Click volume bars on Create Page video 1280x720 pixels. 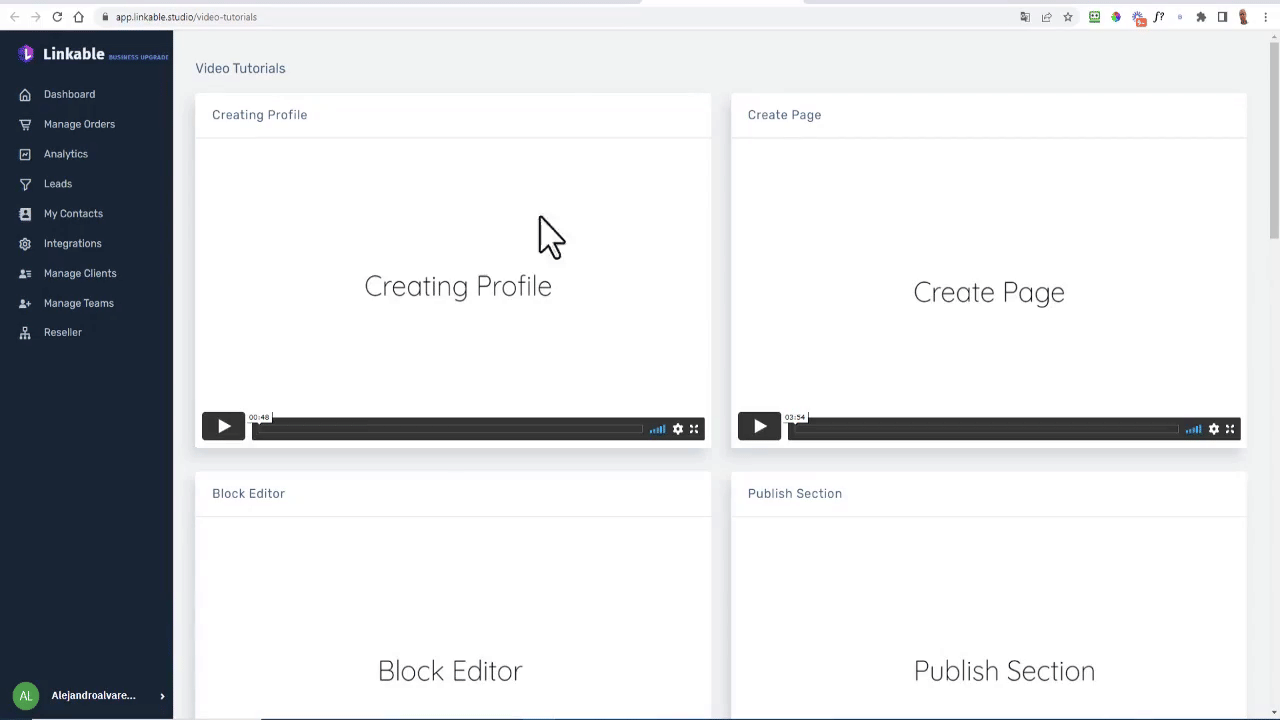[x=1193, y=429]
